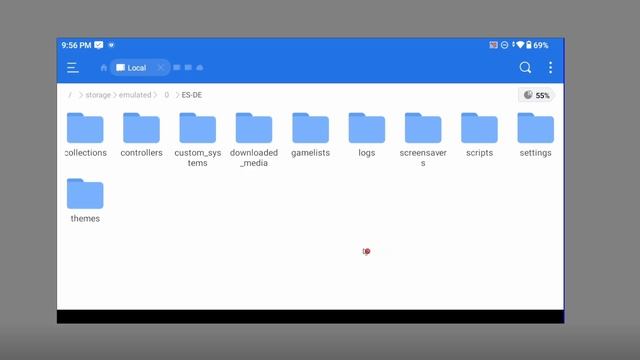Screen dimensions: 640x360
Task: Open the controllers folder
Action: tap(141, 135)
